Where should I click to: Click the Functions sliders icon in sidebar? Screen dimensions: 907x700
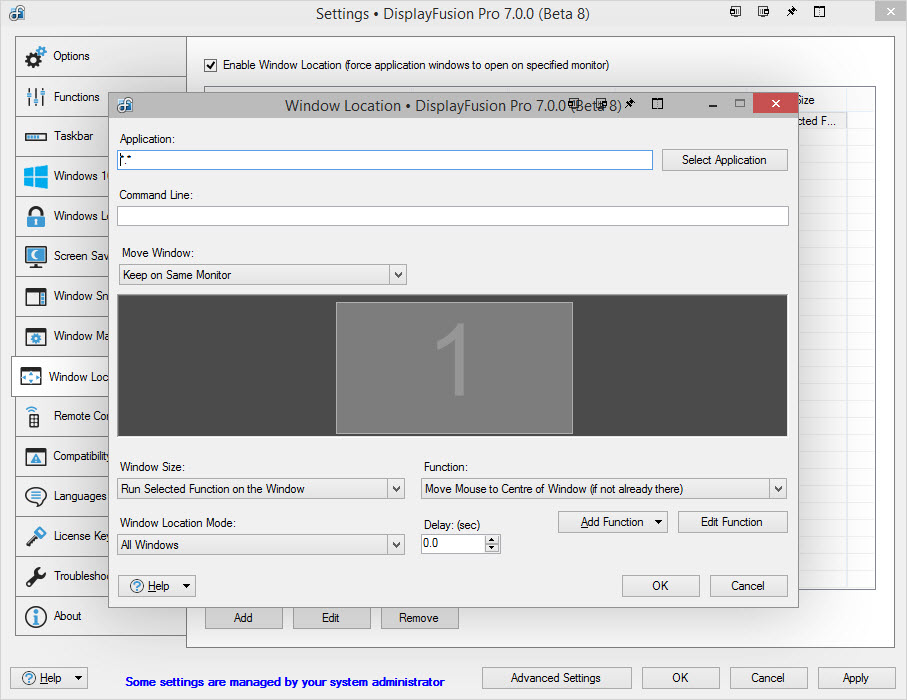(x=35, y=97)
